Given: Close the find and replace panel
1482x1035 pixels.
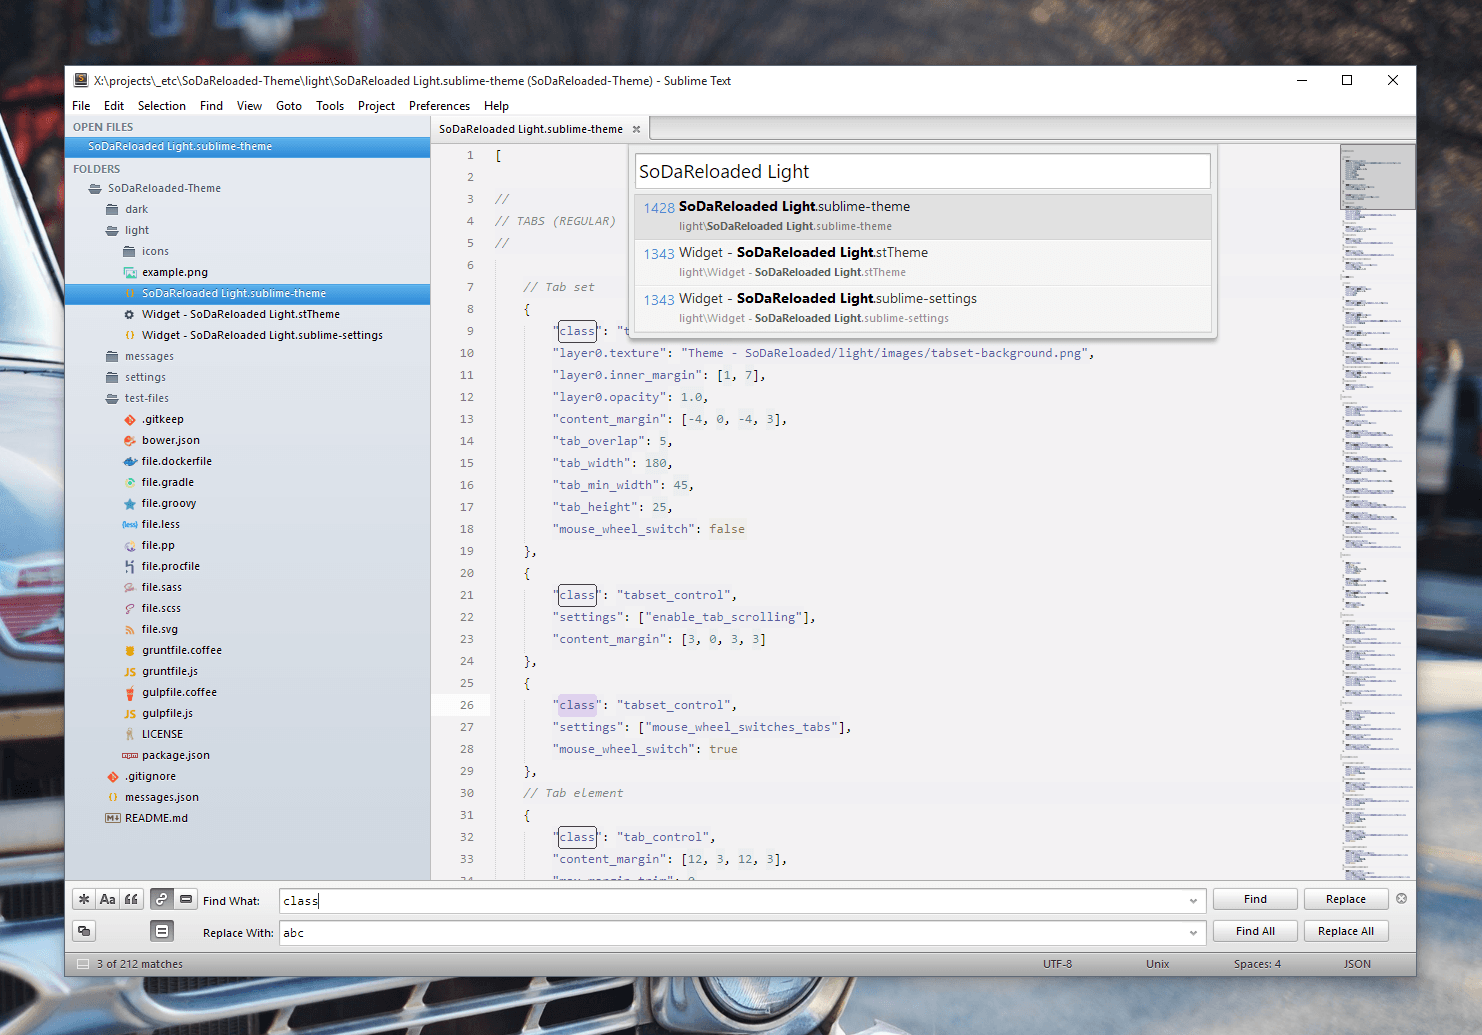Looking at the screenshot, I should point(1402,898).
